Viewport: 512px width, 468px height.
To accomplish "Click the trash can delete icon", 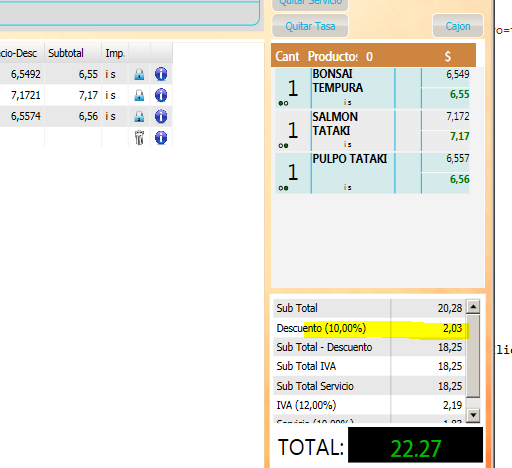I will pyautogui.click(x=139, y=137).
